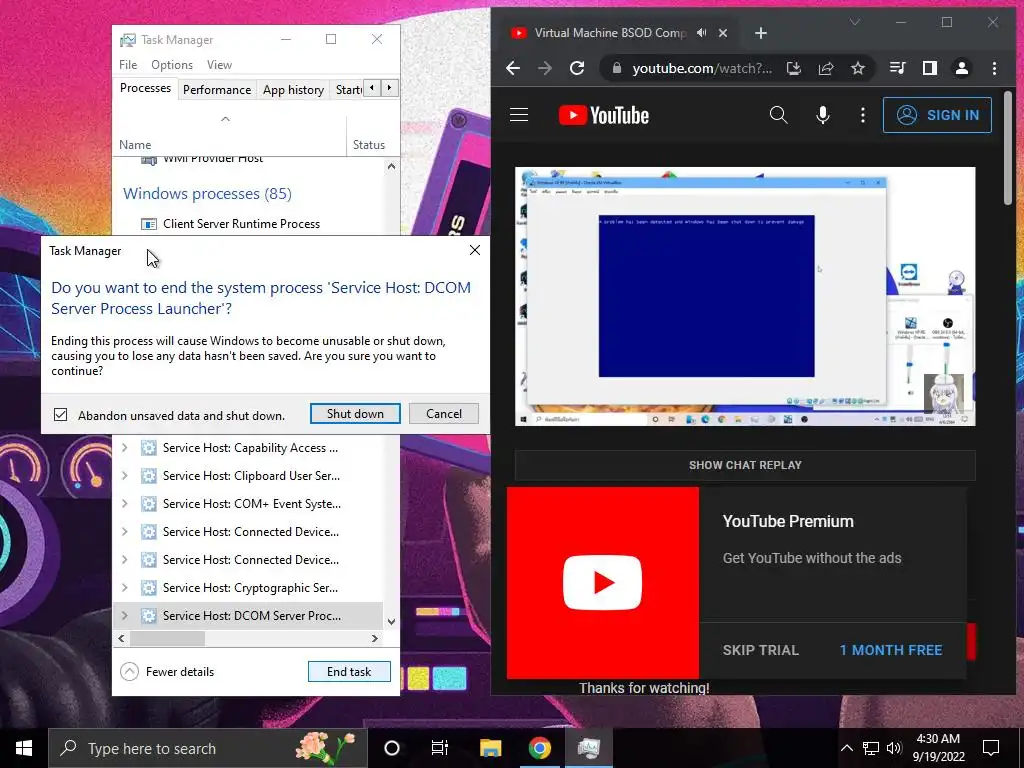
Task: Click the volume icon in system tray
Action: tap(894, 748)
